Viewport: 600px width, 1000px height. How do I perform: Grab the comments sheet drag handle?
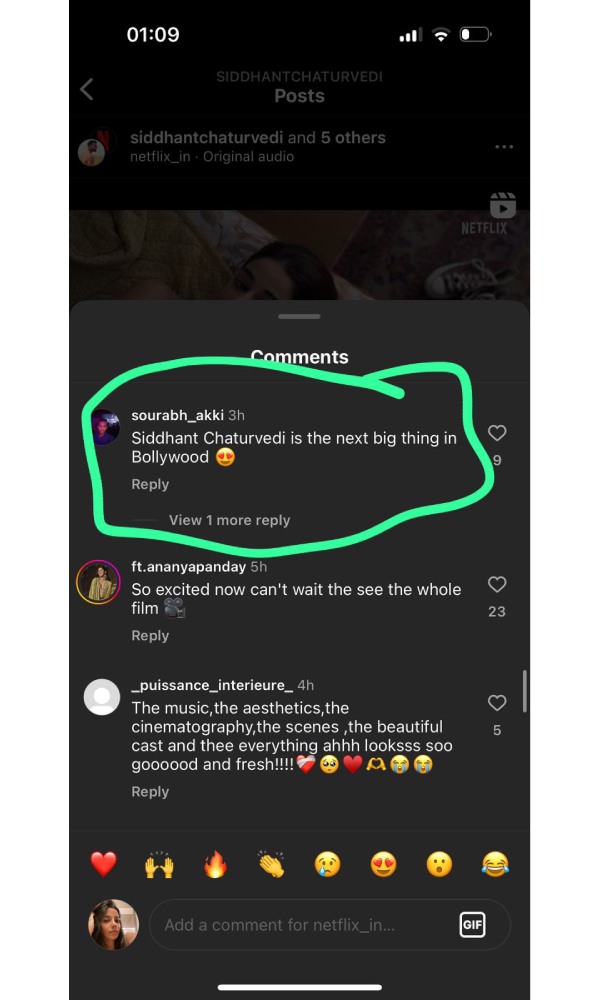299,317
